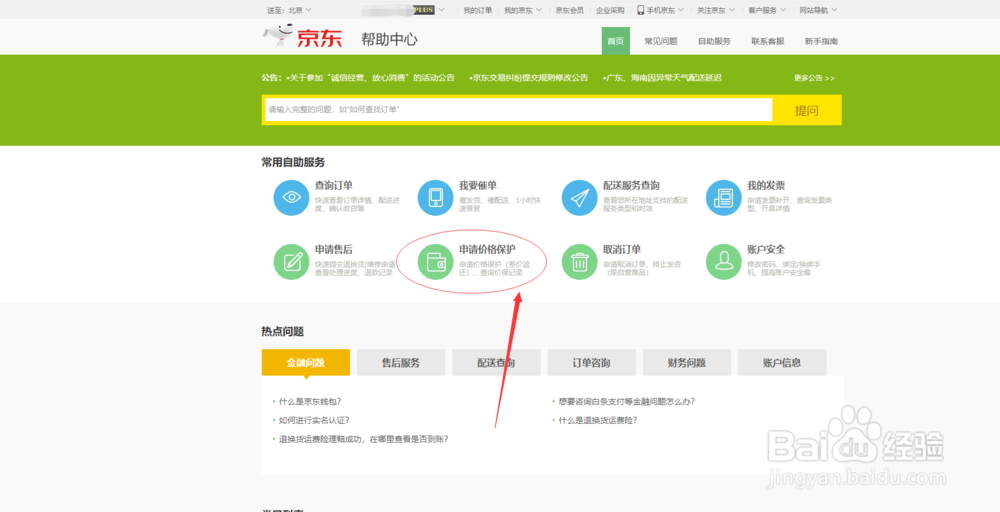
Task: Click the 查询订单 title
Action: tap(334, 186)
